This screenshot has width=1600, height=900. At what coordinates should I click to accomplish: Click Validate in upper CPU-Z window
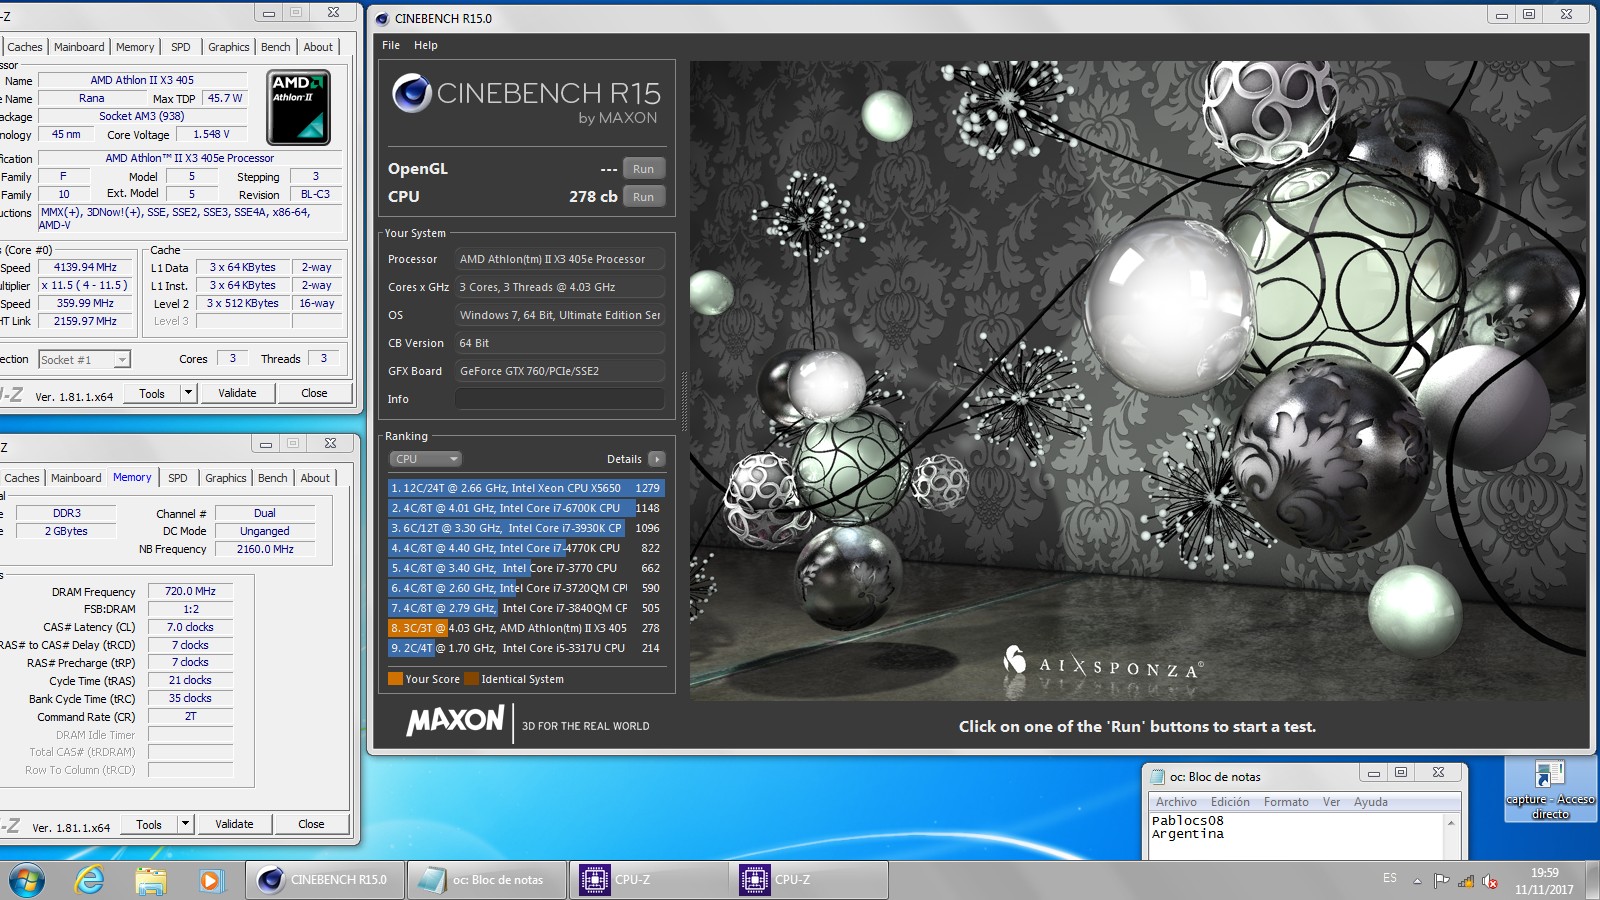(237, 393)
